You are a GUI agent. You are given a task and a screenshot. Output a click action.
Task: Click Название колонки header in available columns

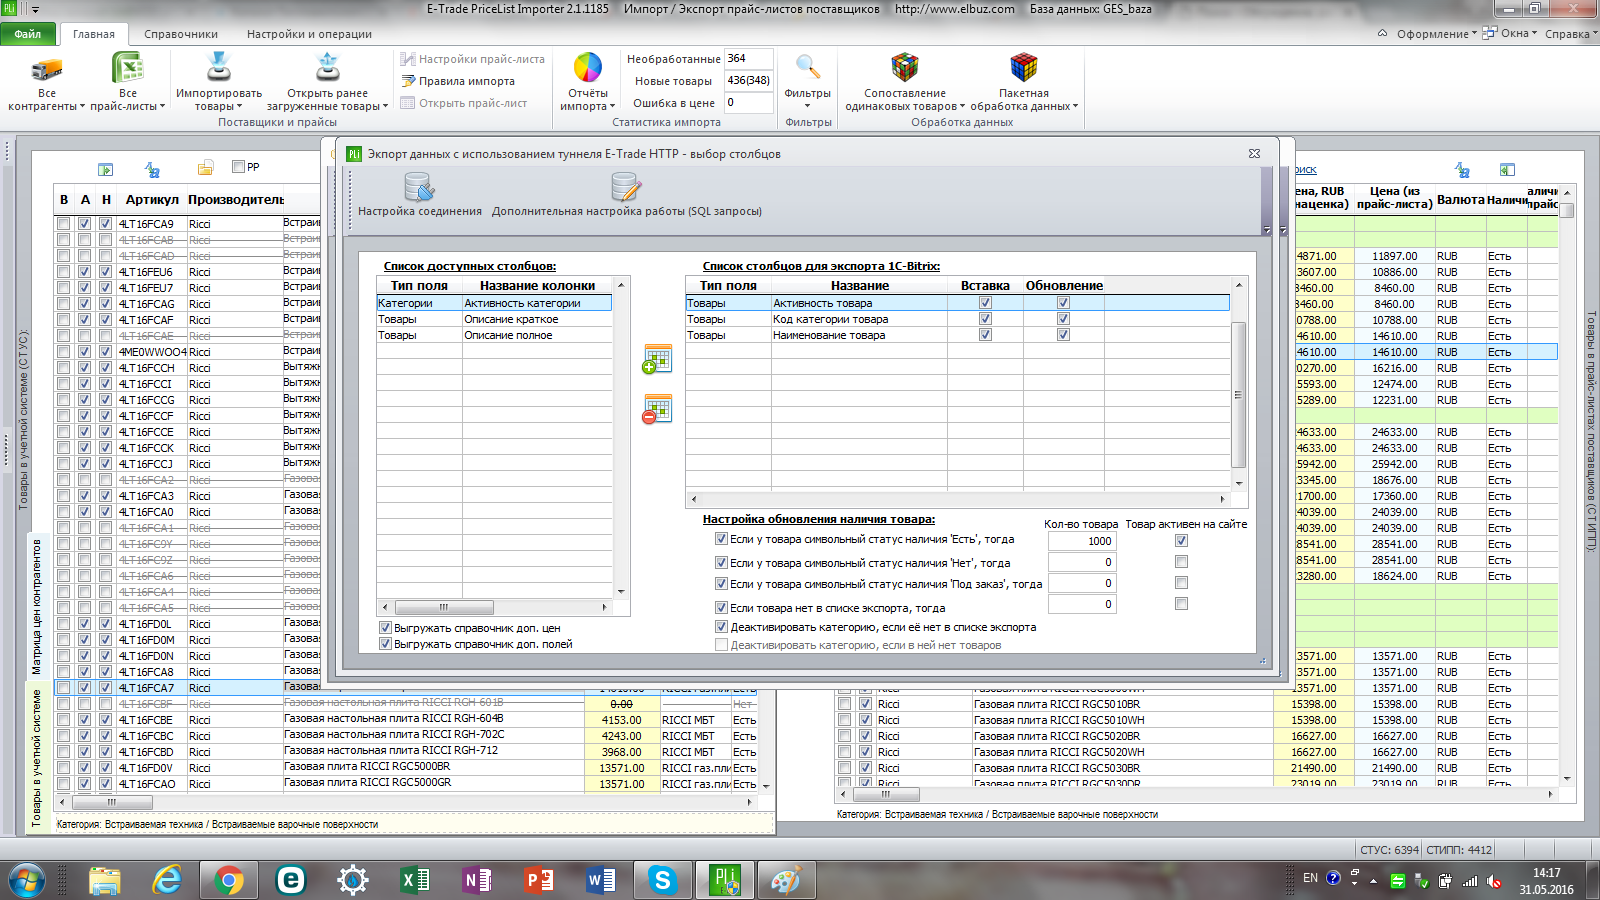[537, 286]
